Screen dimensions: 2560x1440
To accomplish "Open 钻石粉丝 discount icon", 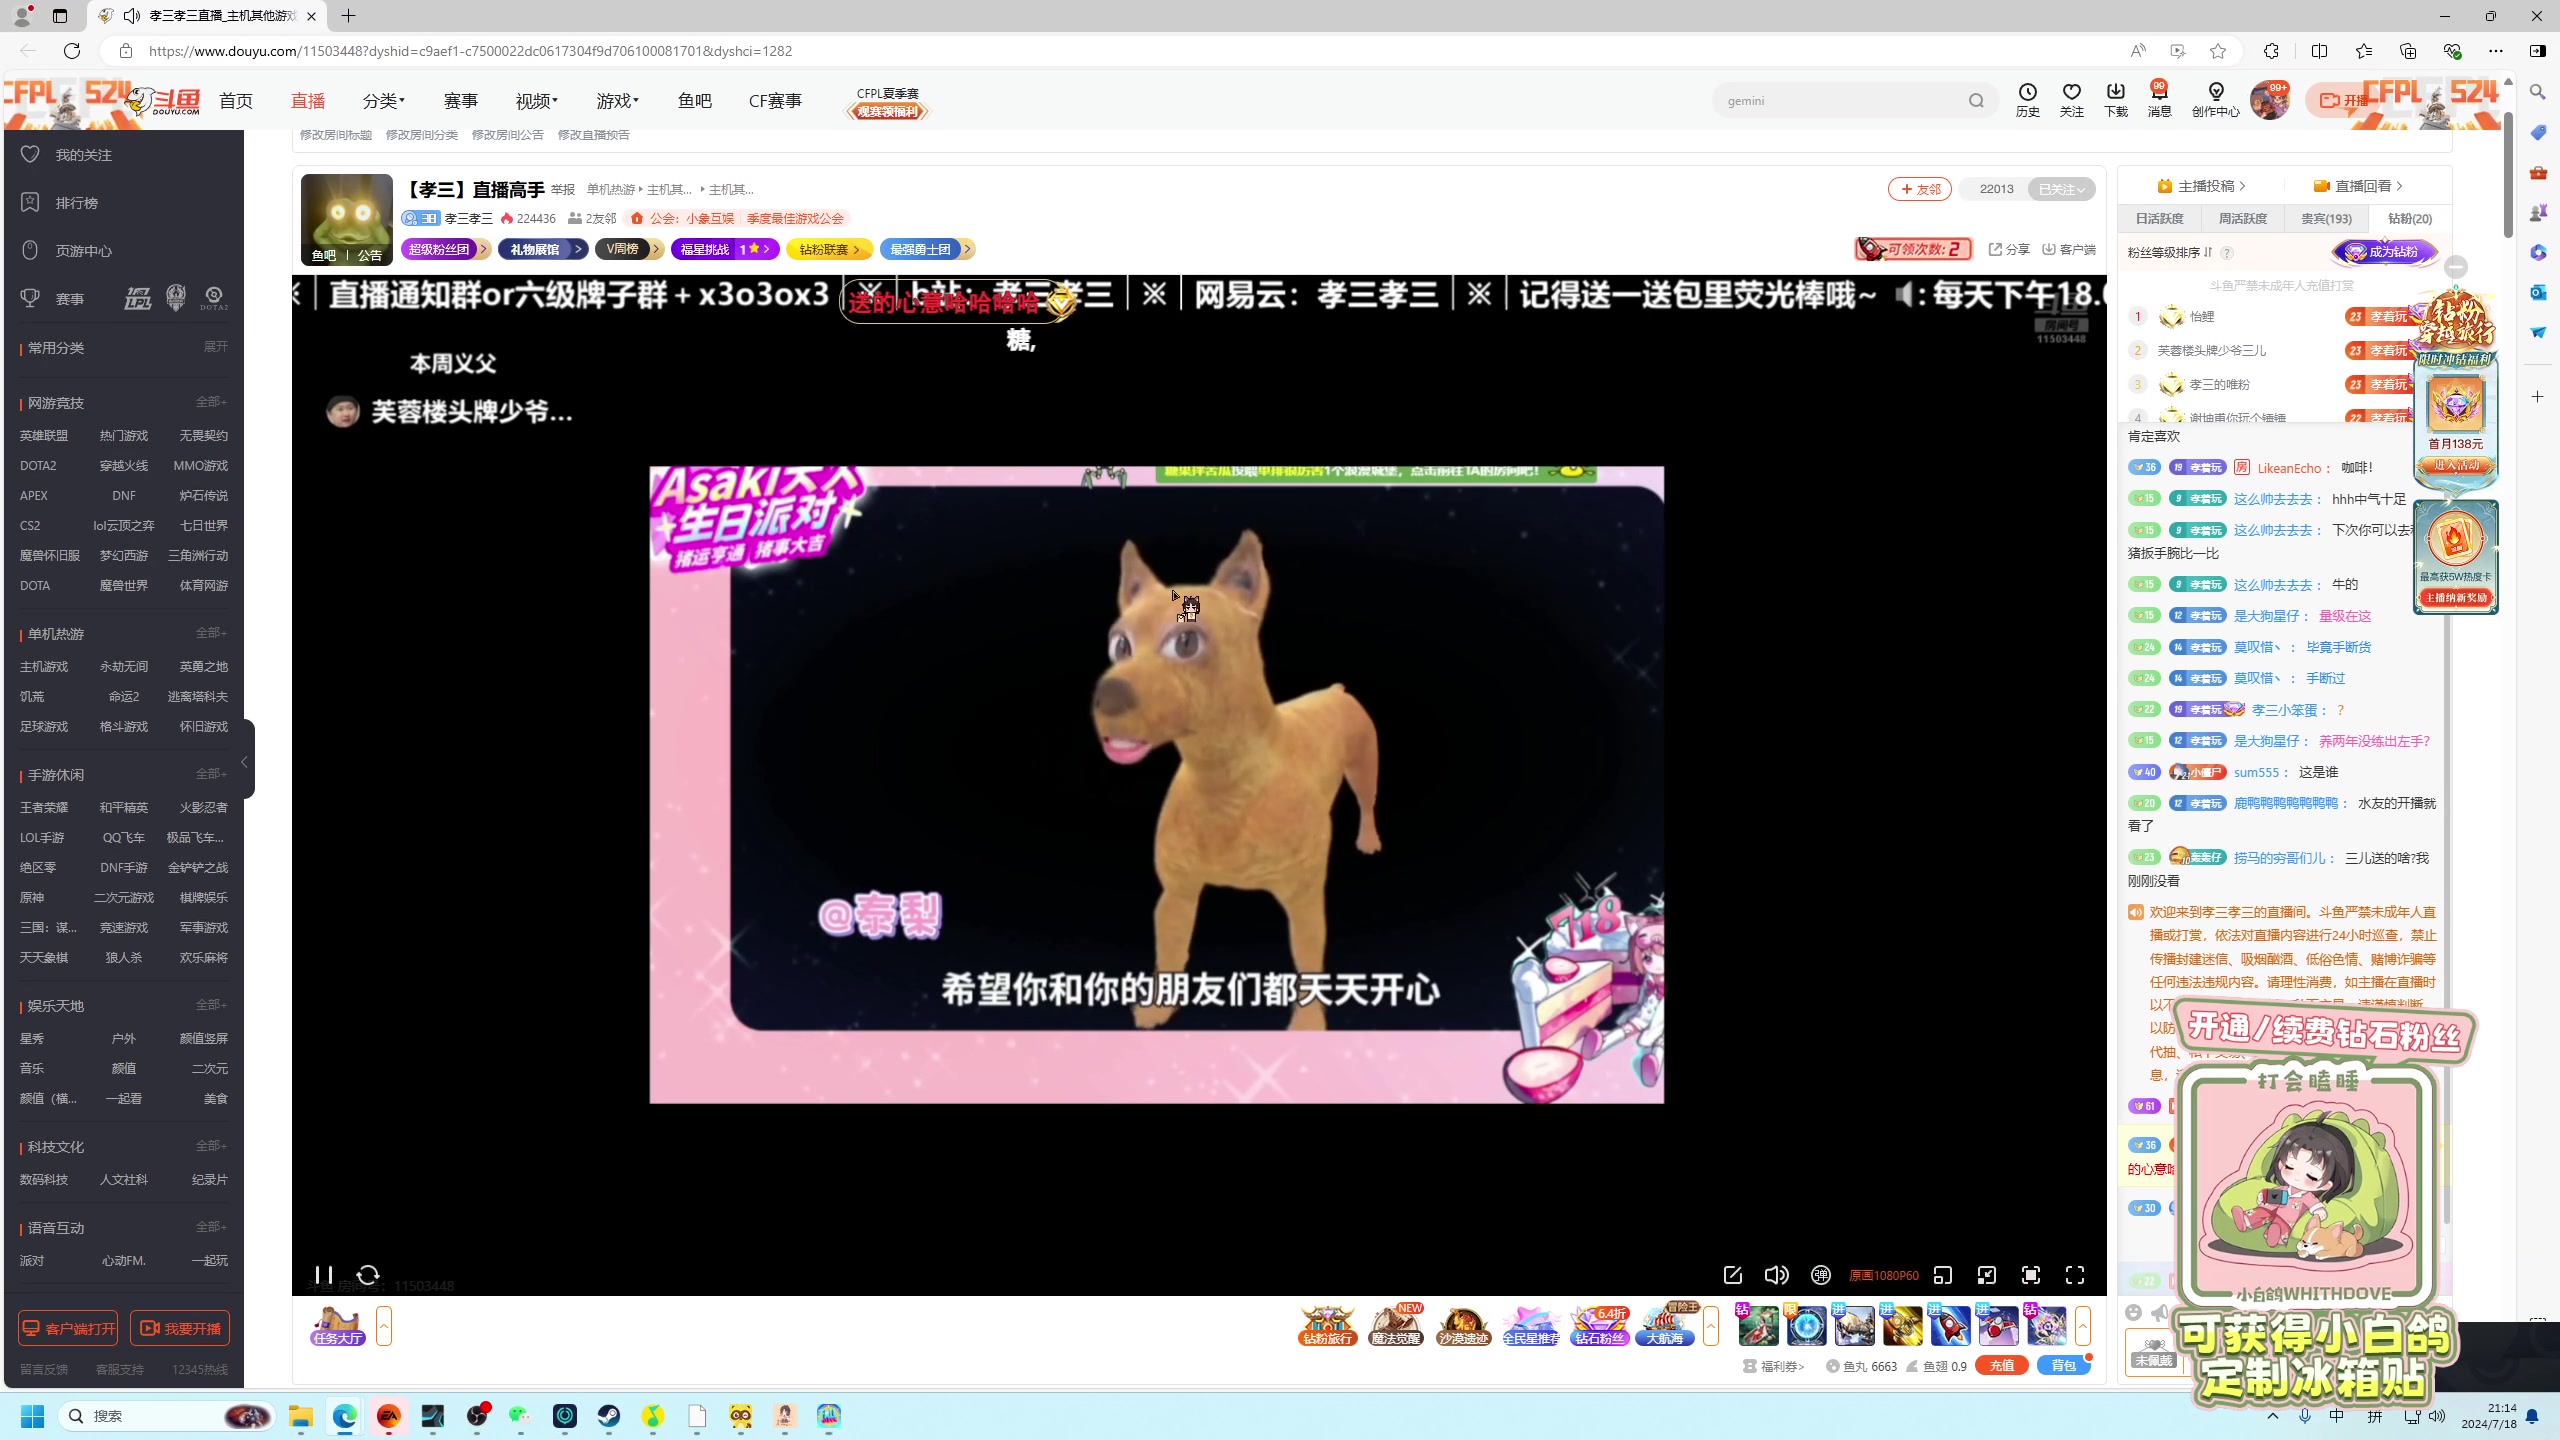I will click(x=1599, y=1326).
